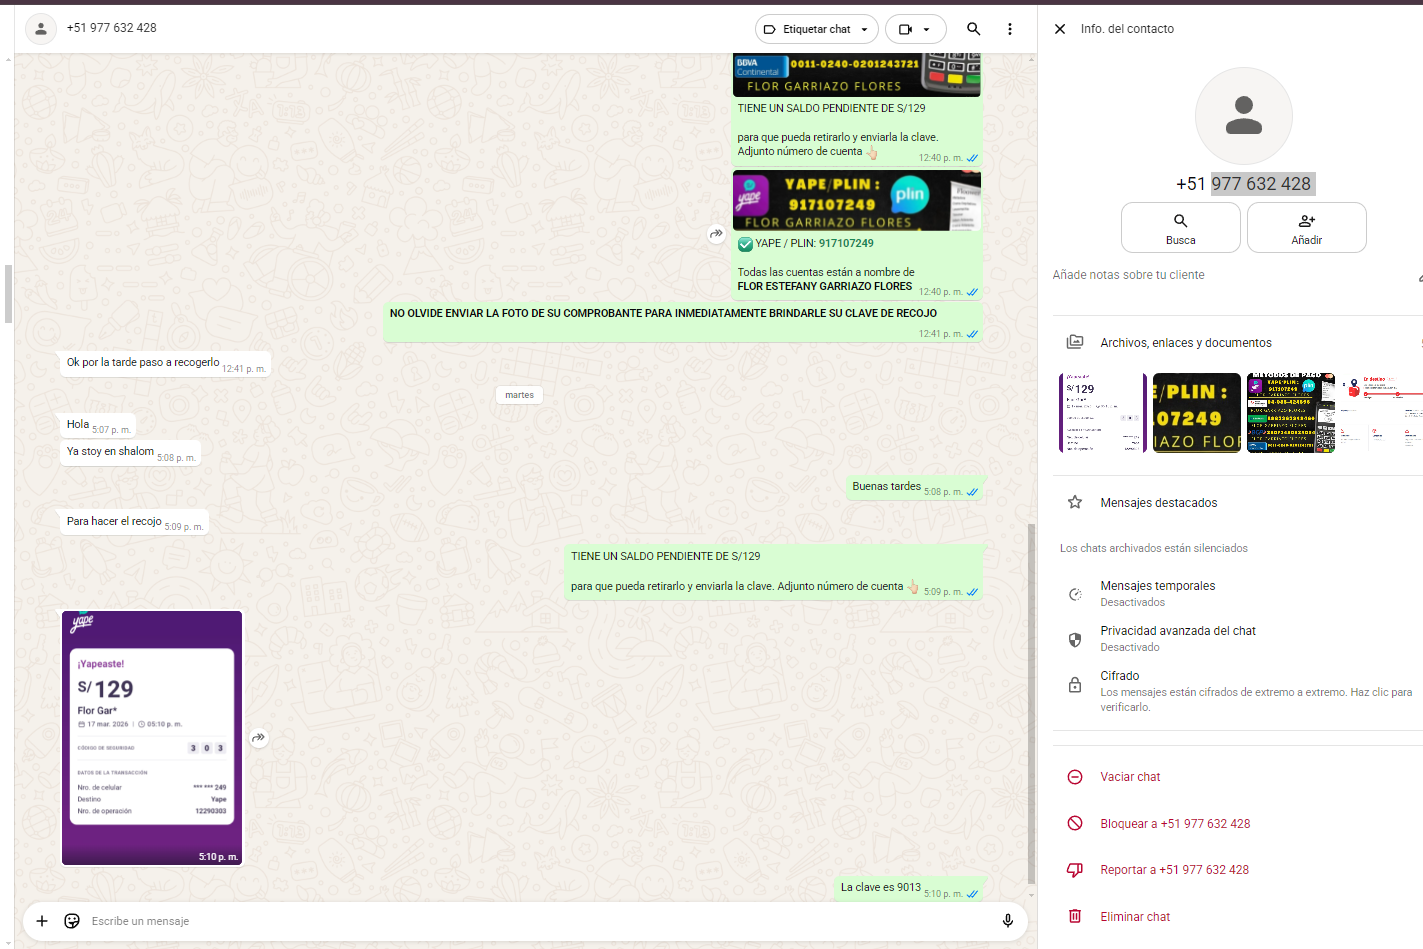Viewport: 1423px width, 949px height.
Task: Search within the chat using magnifier icon
Action: click(973, 29)
